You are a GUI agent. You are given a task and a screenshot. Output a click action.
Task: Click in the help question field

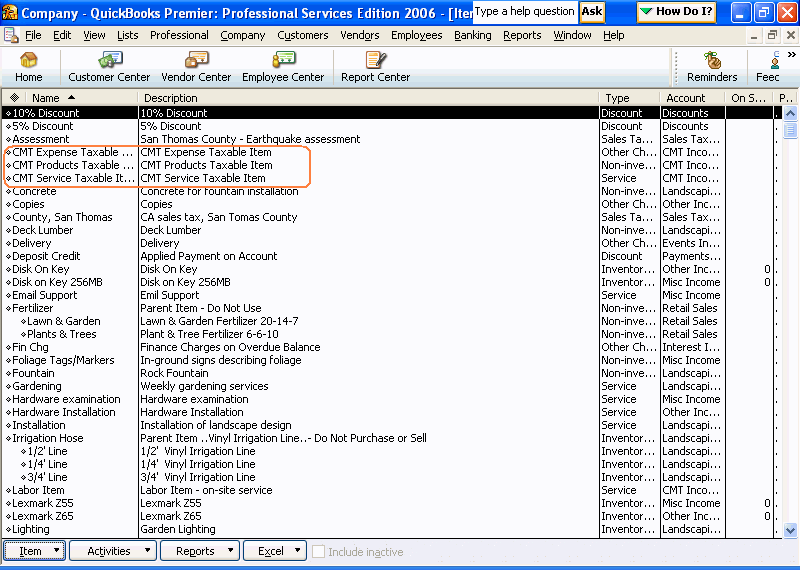(524, 11)
